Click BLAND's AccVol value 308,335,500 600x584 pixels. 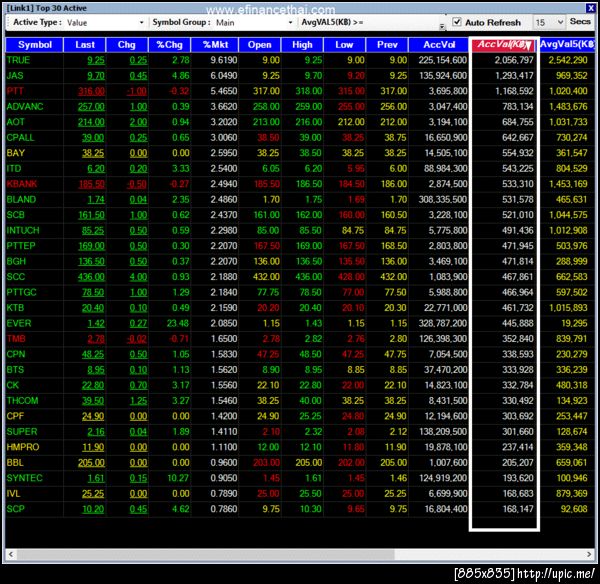pos(443,199)
